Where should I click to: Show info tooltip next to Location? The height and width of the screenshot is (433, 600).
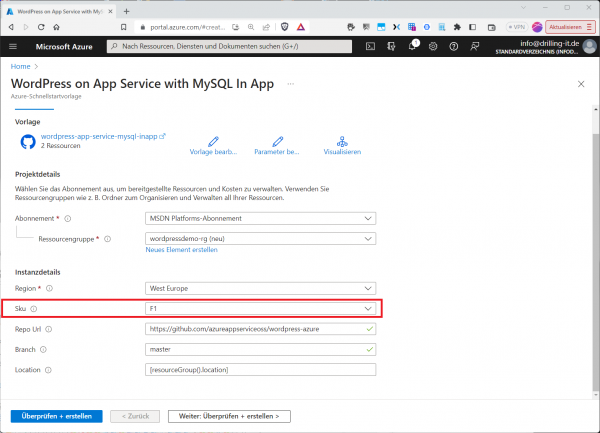[x=48, y=370]
